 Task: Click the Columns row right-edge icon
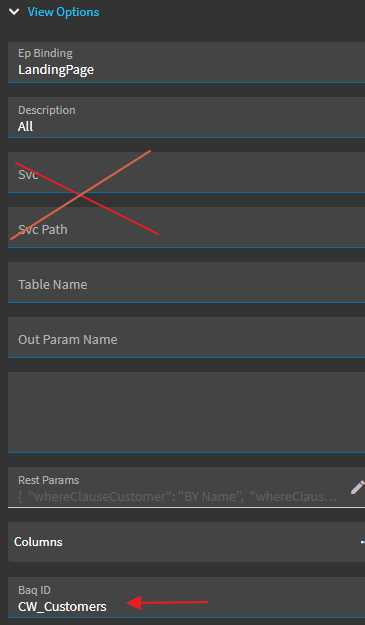pos(363,542)
